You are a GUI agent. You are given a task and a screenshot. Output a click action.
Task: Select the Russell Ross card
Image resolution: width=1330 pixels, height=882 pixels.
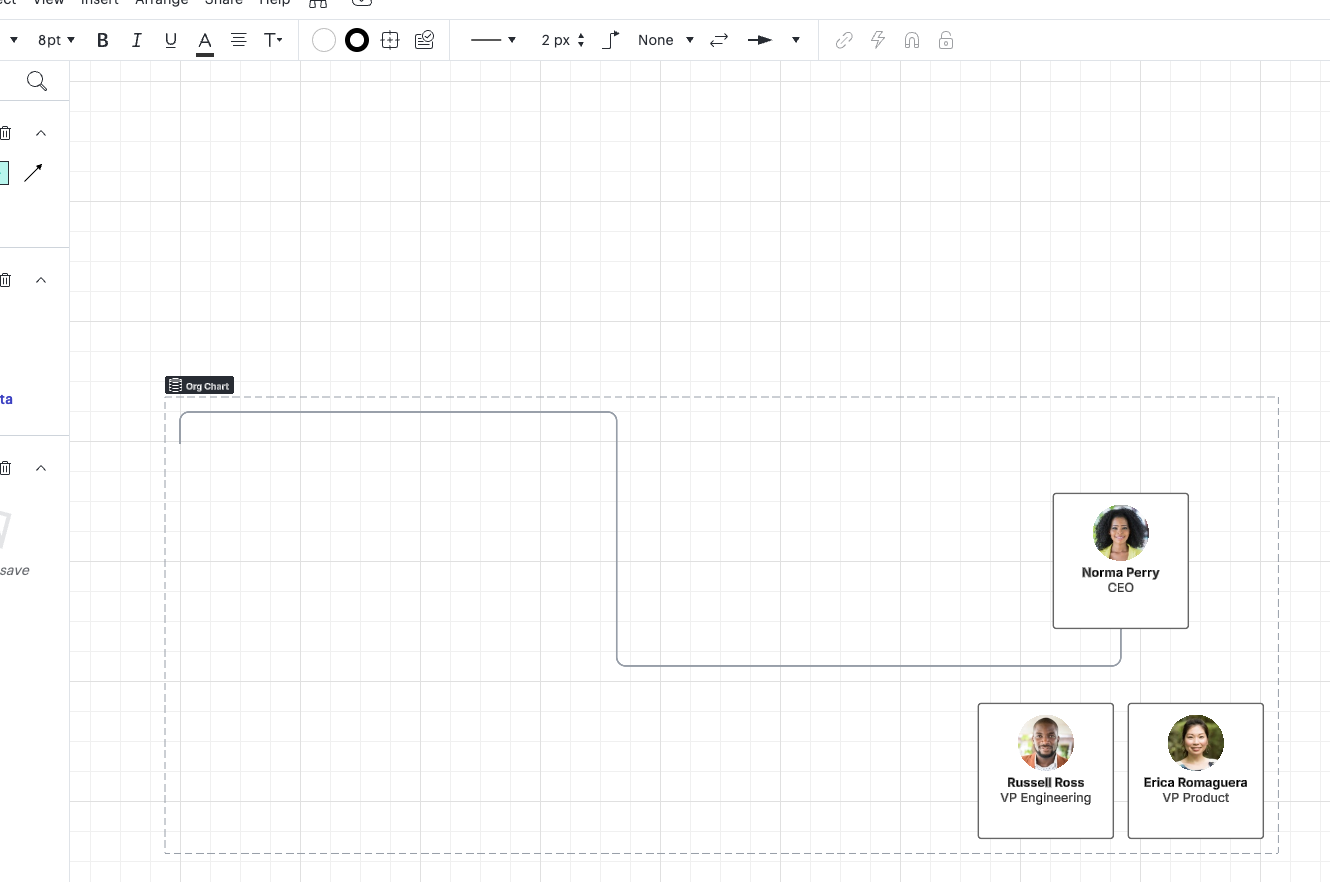(x=1045, y=770)
